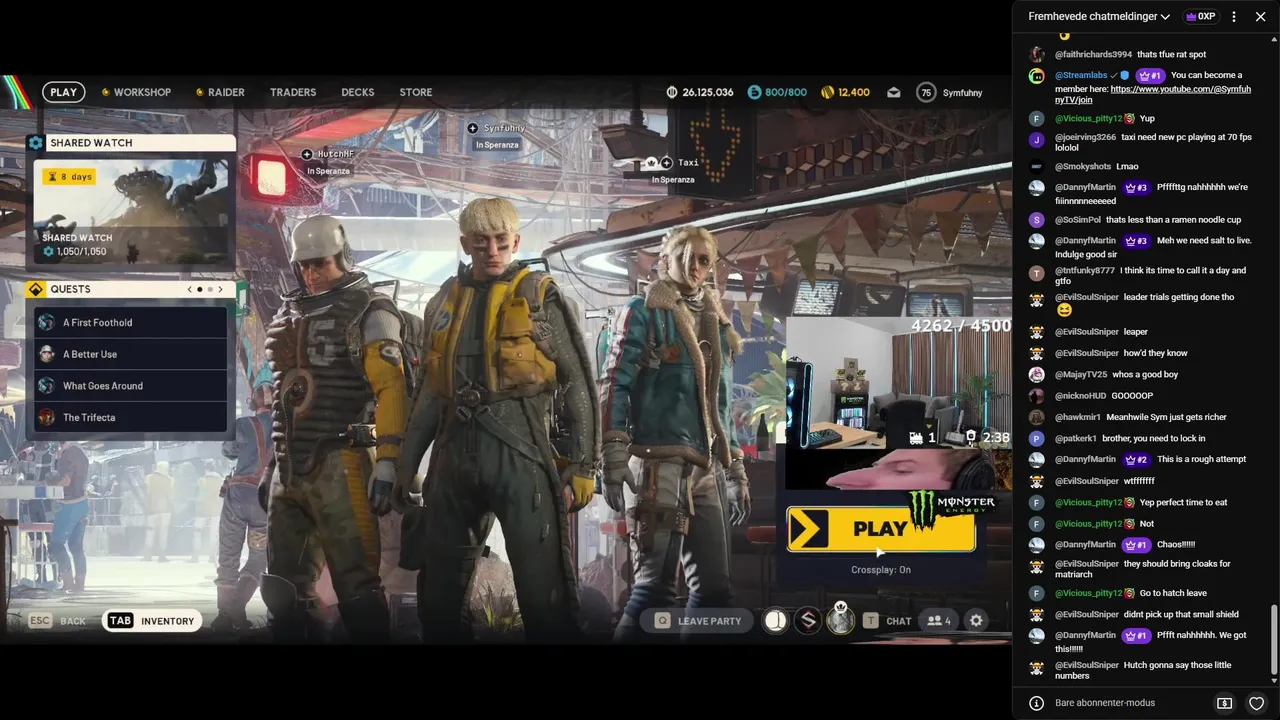Click the @nicknoHUD username
Image resolution: width=1280 pixels, height=720 pixels.
click(1081, 396)
